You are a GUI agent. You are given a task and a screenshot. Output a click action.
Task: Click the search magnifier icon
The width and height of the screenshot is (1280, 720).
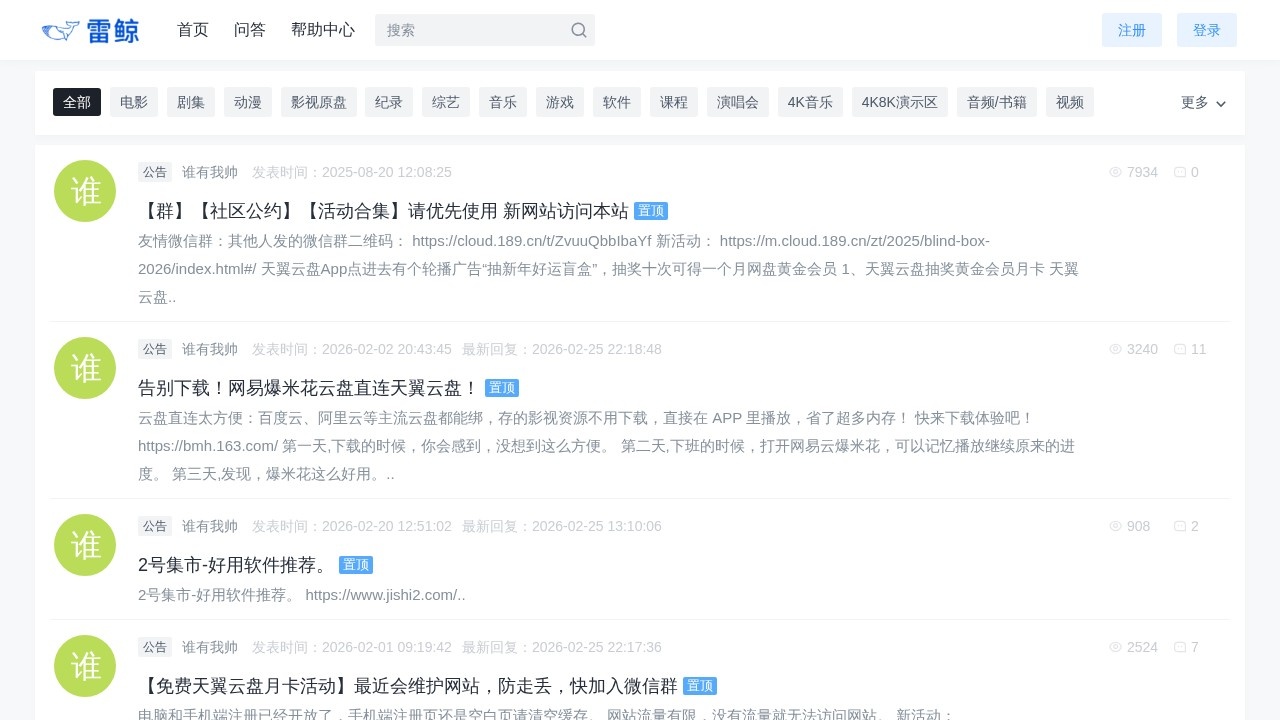[578, 30]
